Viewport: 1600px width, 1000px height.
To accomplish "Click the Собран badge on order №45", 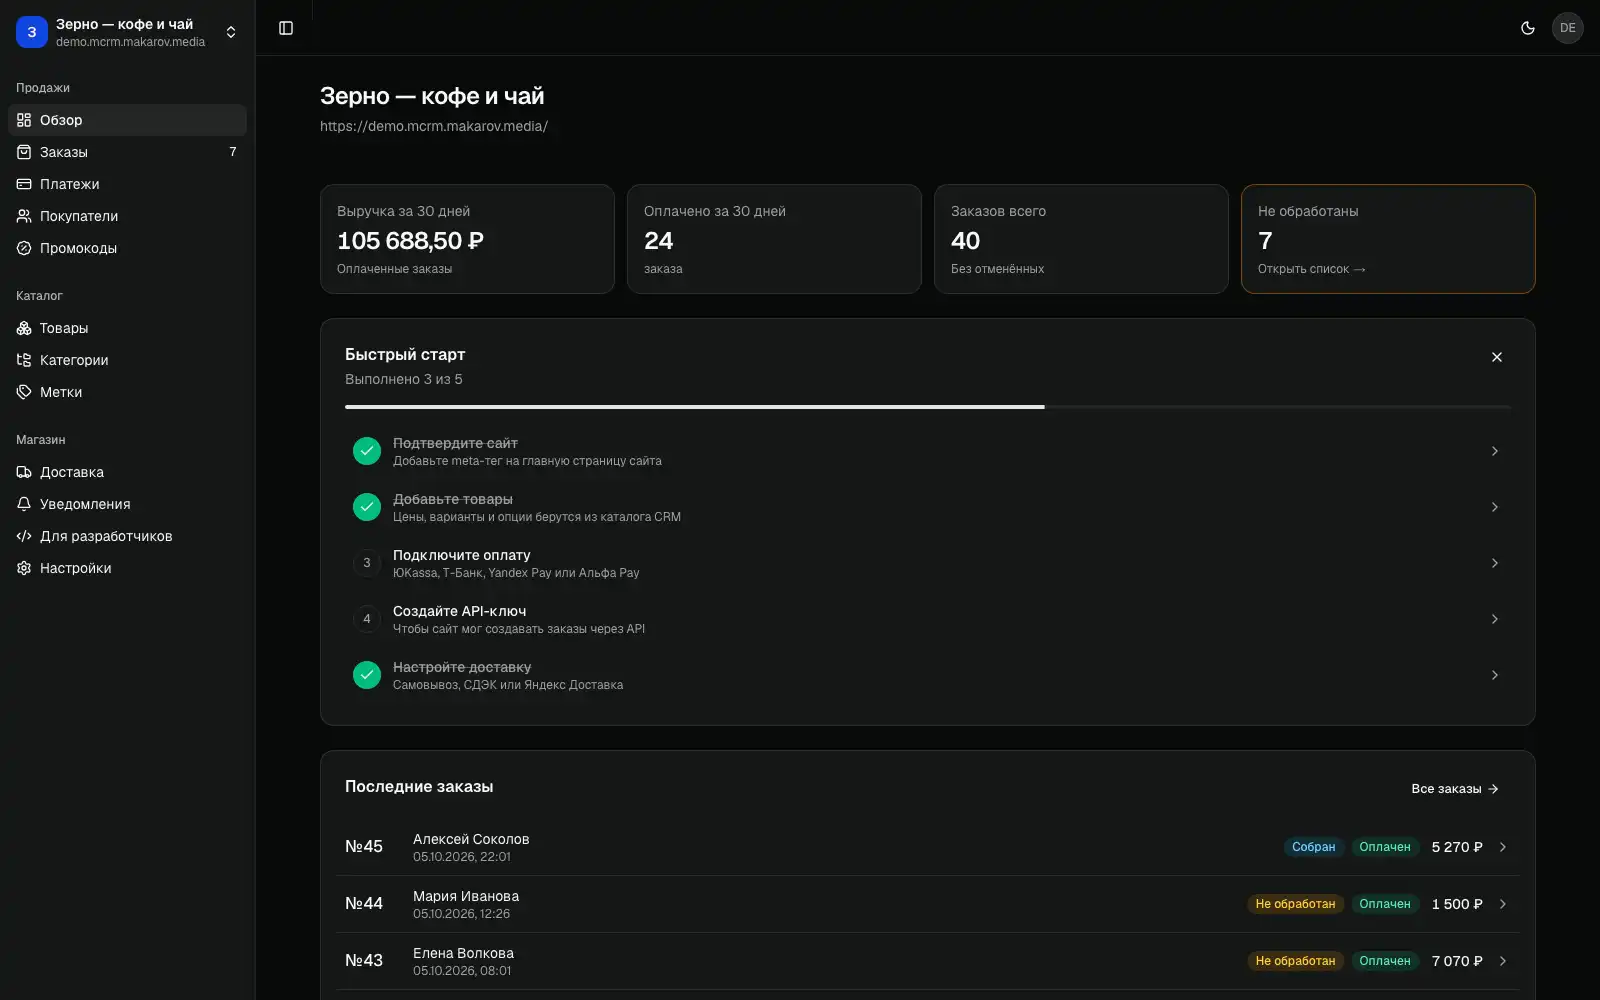I will point(1313,847).
